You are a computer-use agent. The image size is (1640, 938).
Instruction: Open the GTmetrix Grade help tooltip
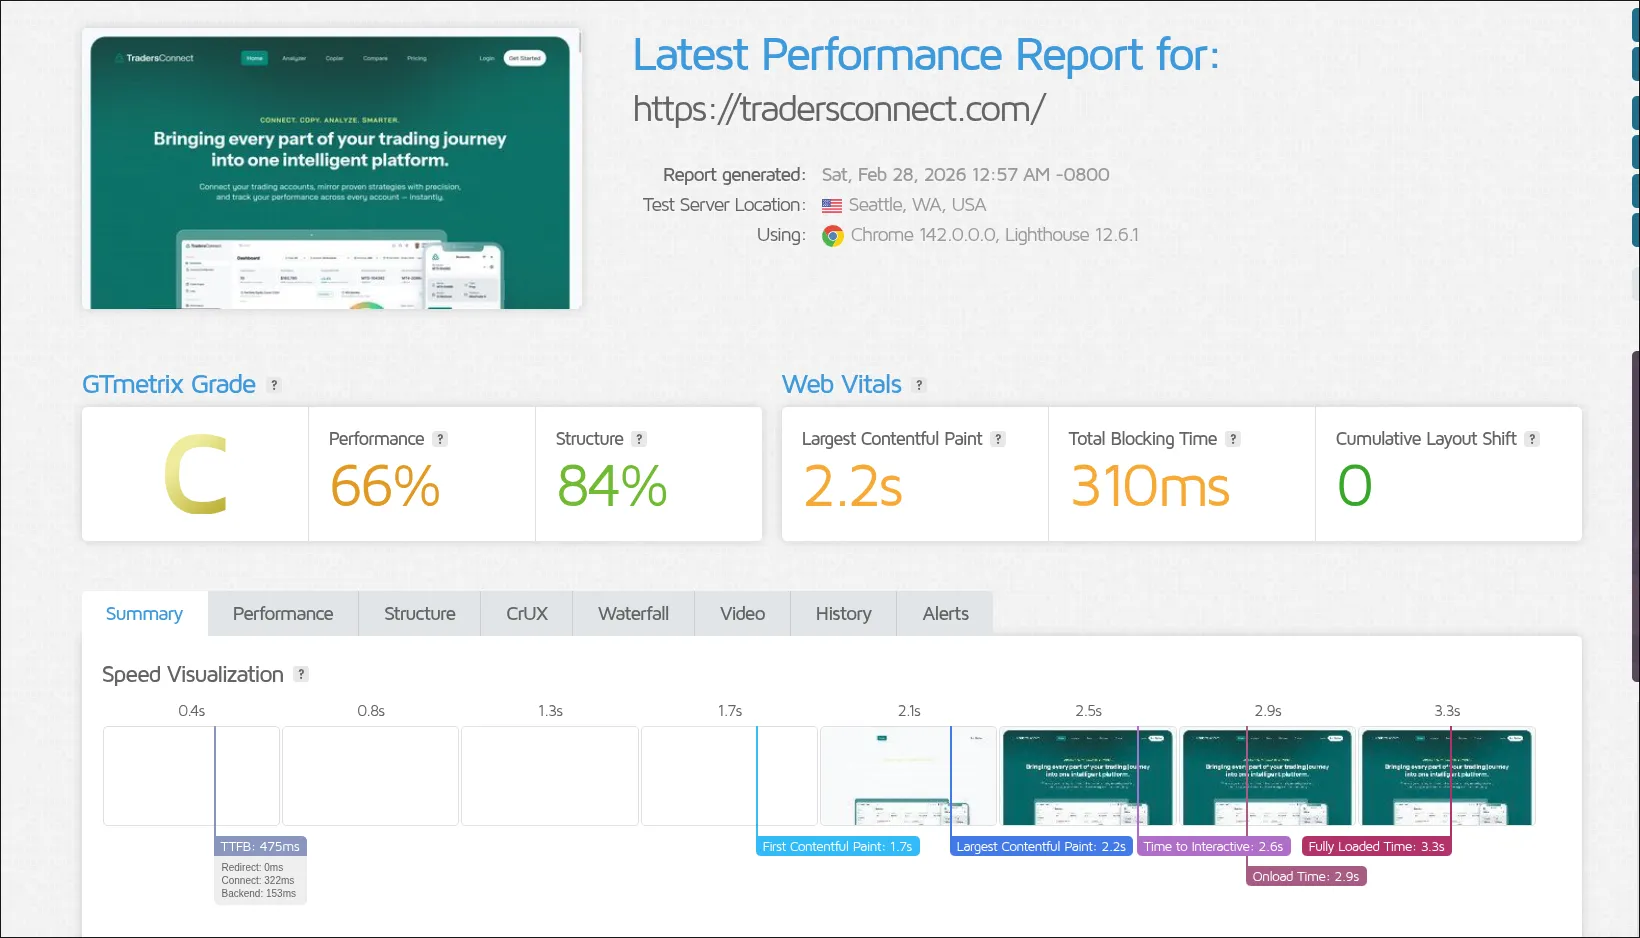tap(275, 385)
